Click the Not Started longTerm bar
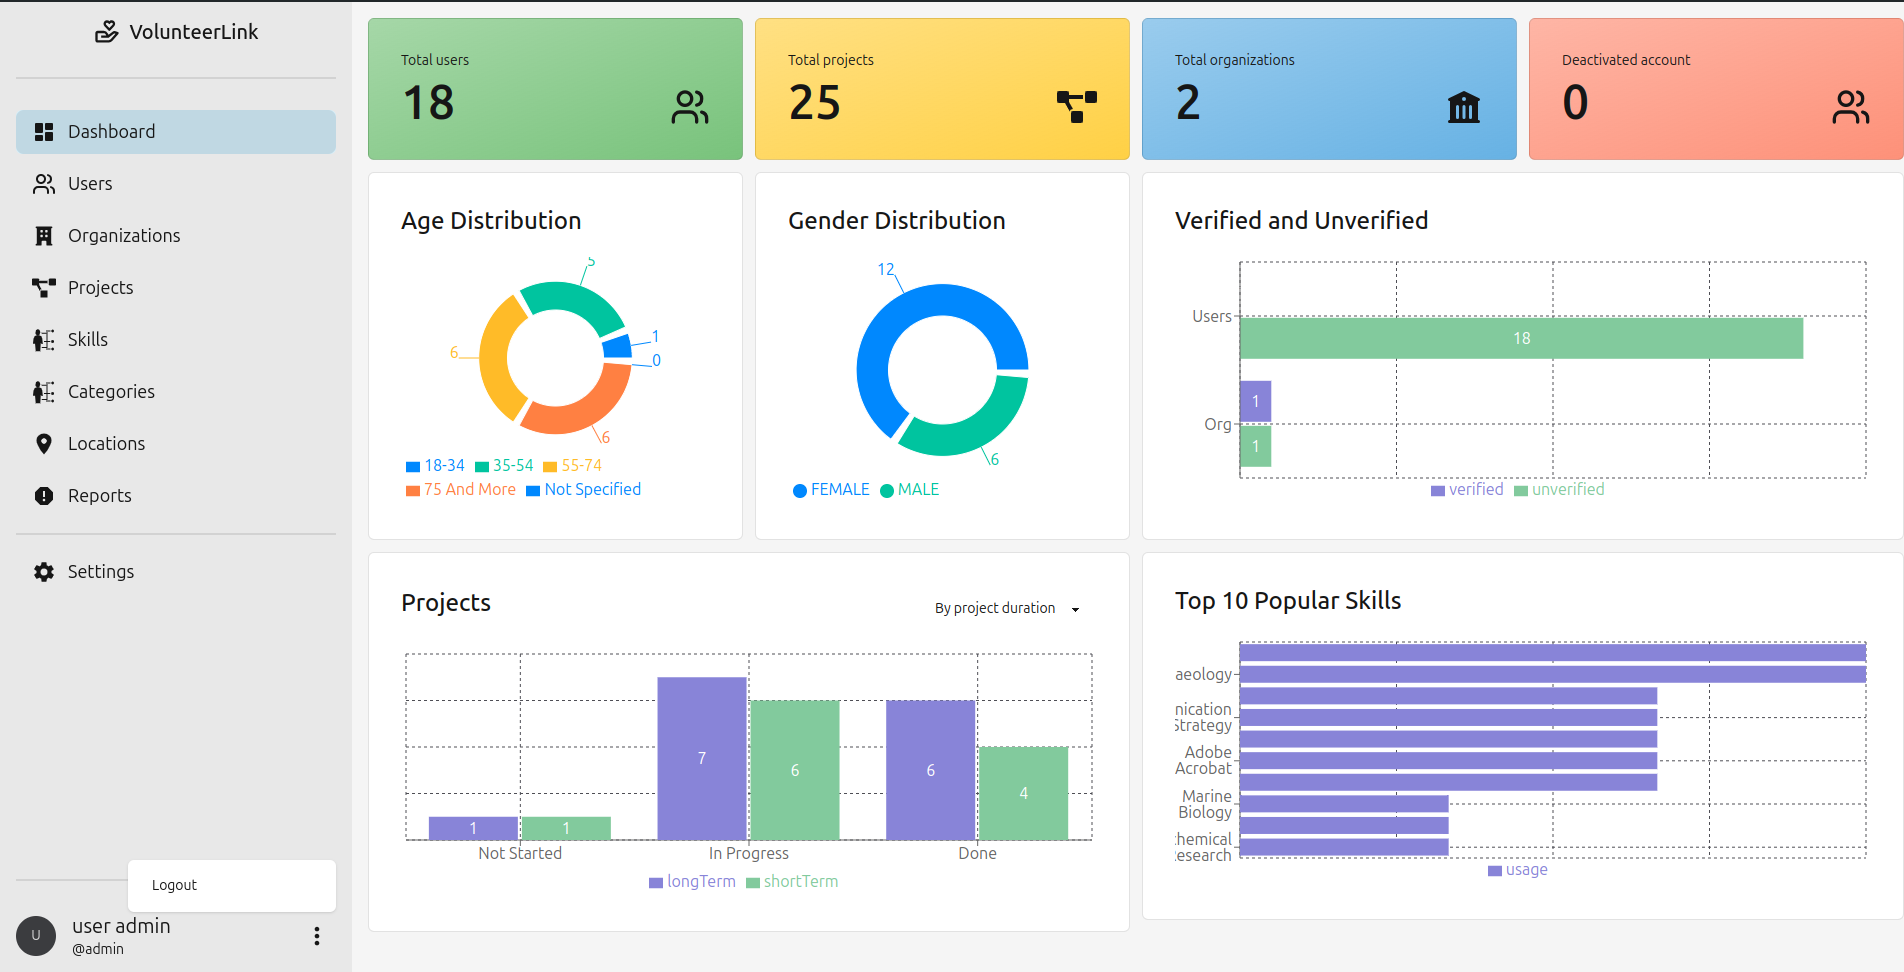Viewport: 1904px width, 972px height. pyautogui.click(x=473, y=828)
